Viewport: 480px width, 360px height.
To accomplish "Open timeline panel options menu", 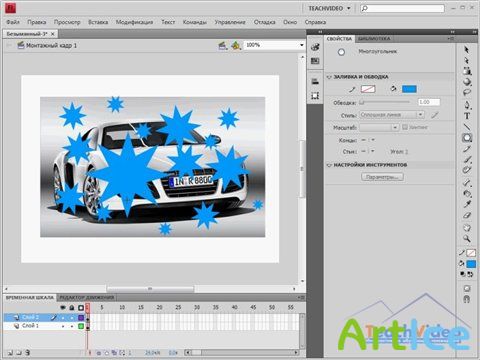I will (x=301, y=297).
